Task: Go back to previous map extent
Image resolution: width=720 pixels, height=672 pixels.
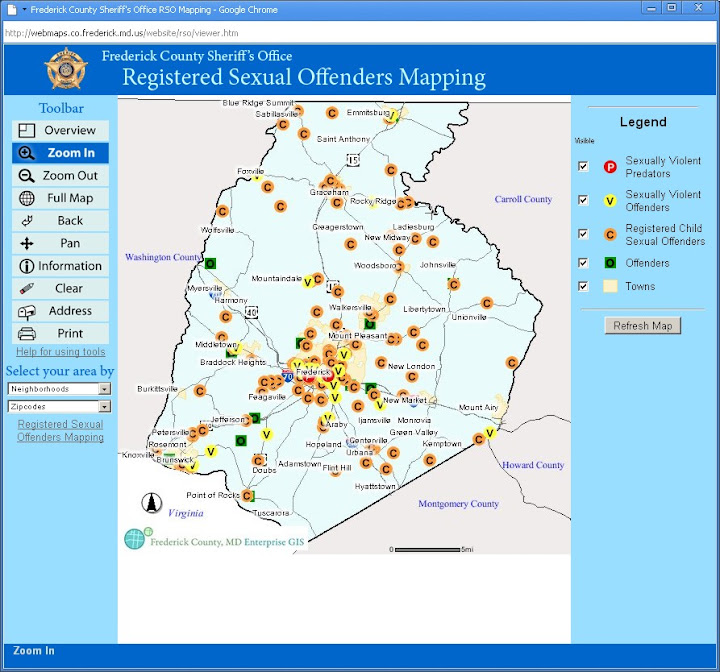Action: (60, 221)
